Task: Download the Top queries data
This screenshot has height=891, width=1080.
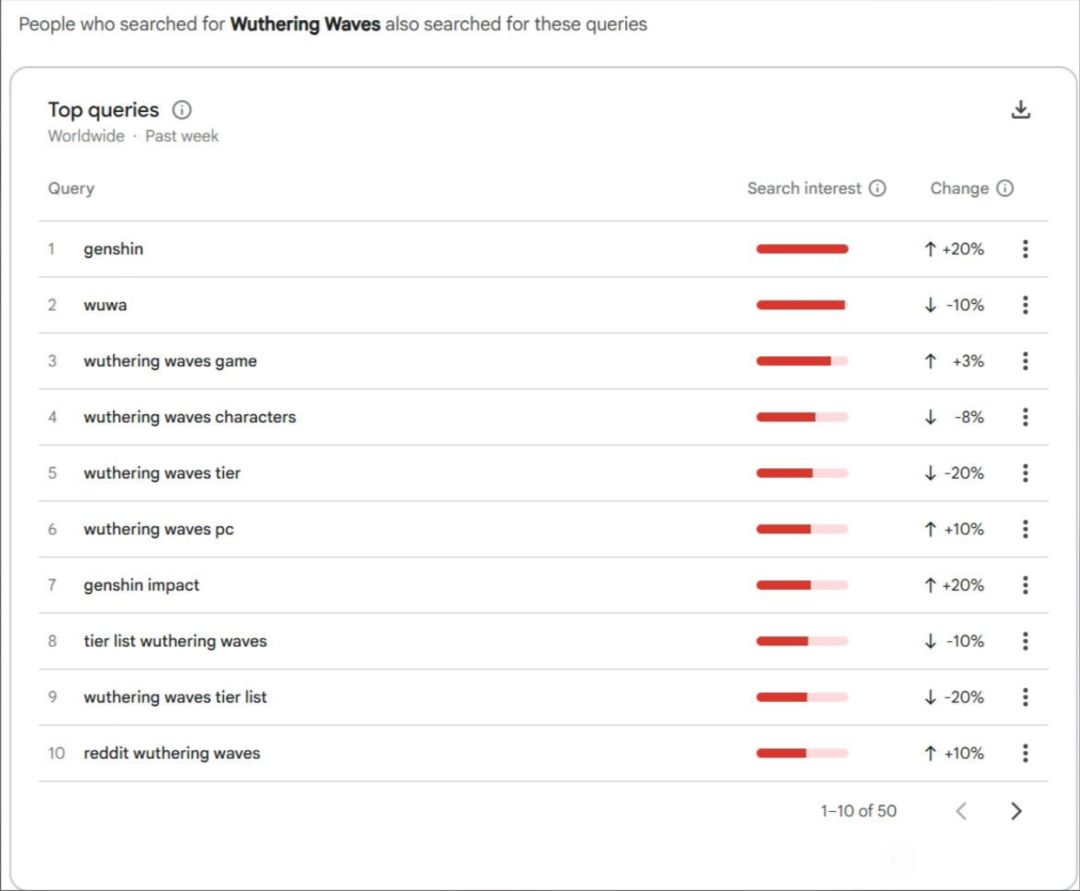Action: tap(1020, 109)
